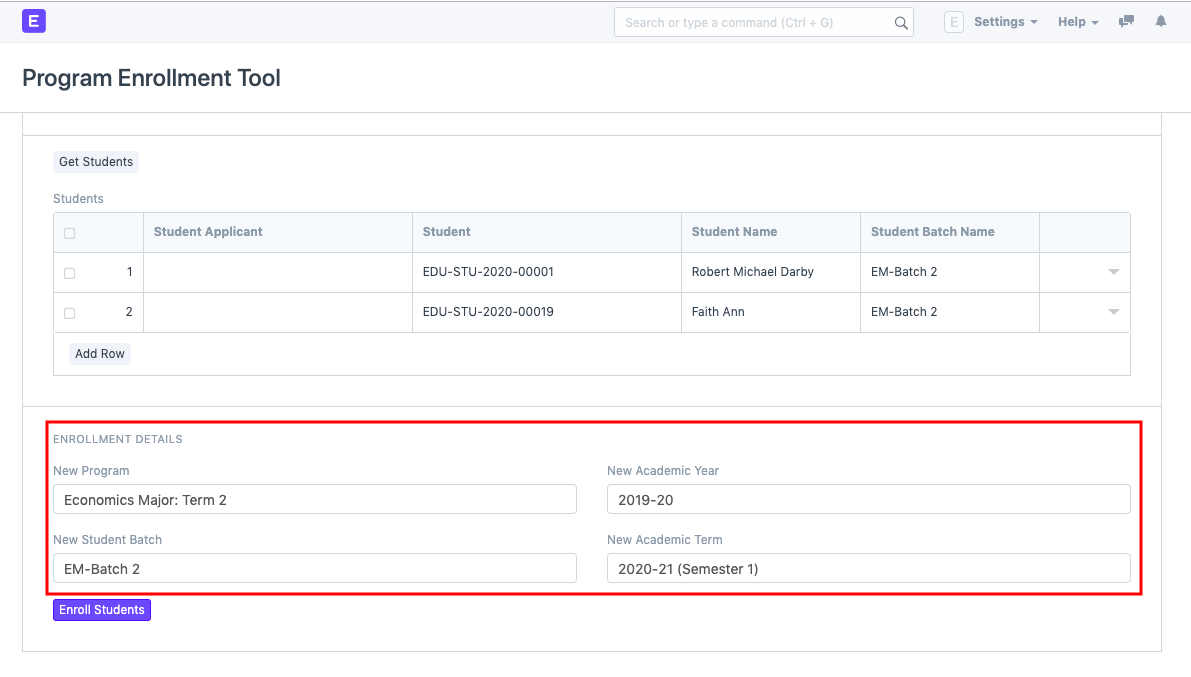Click the user avatar next to Settings
Image resolution: width=1191 pixels, height=677 pixels.
pyautogui.click(x=953, y=21)
